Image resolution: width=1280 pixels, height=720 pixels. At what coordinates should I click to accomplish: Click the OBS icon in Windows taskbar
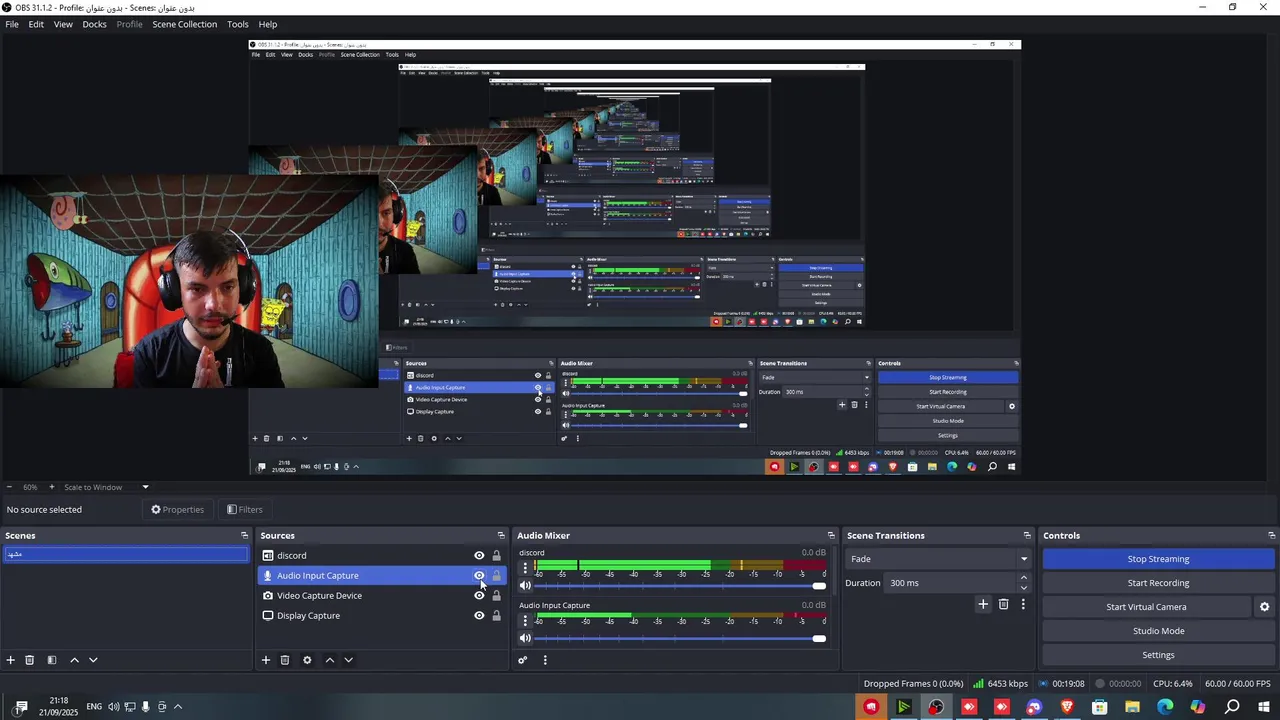click(936, 707)
